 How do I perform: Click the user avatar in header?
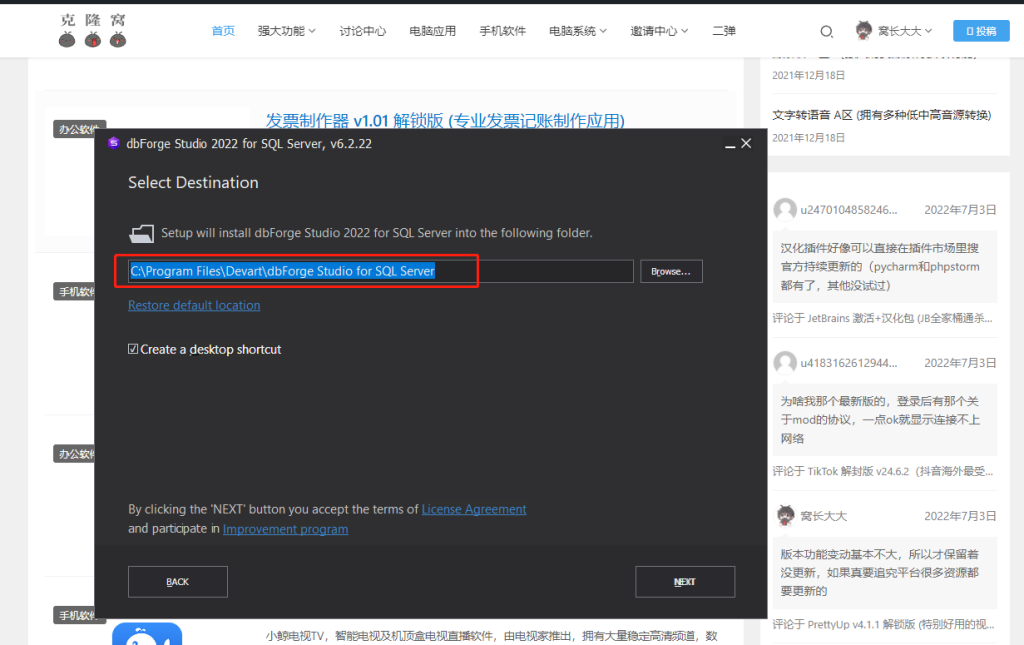click(x=863, y=30)
